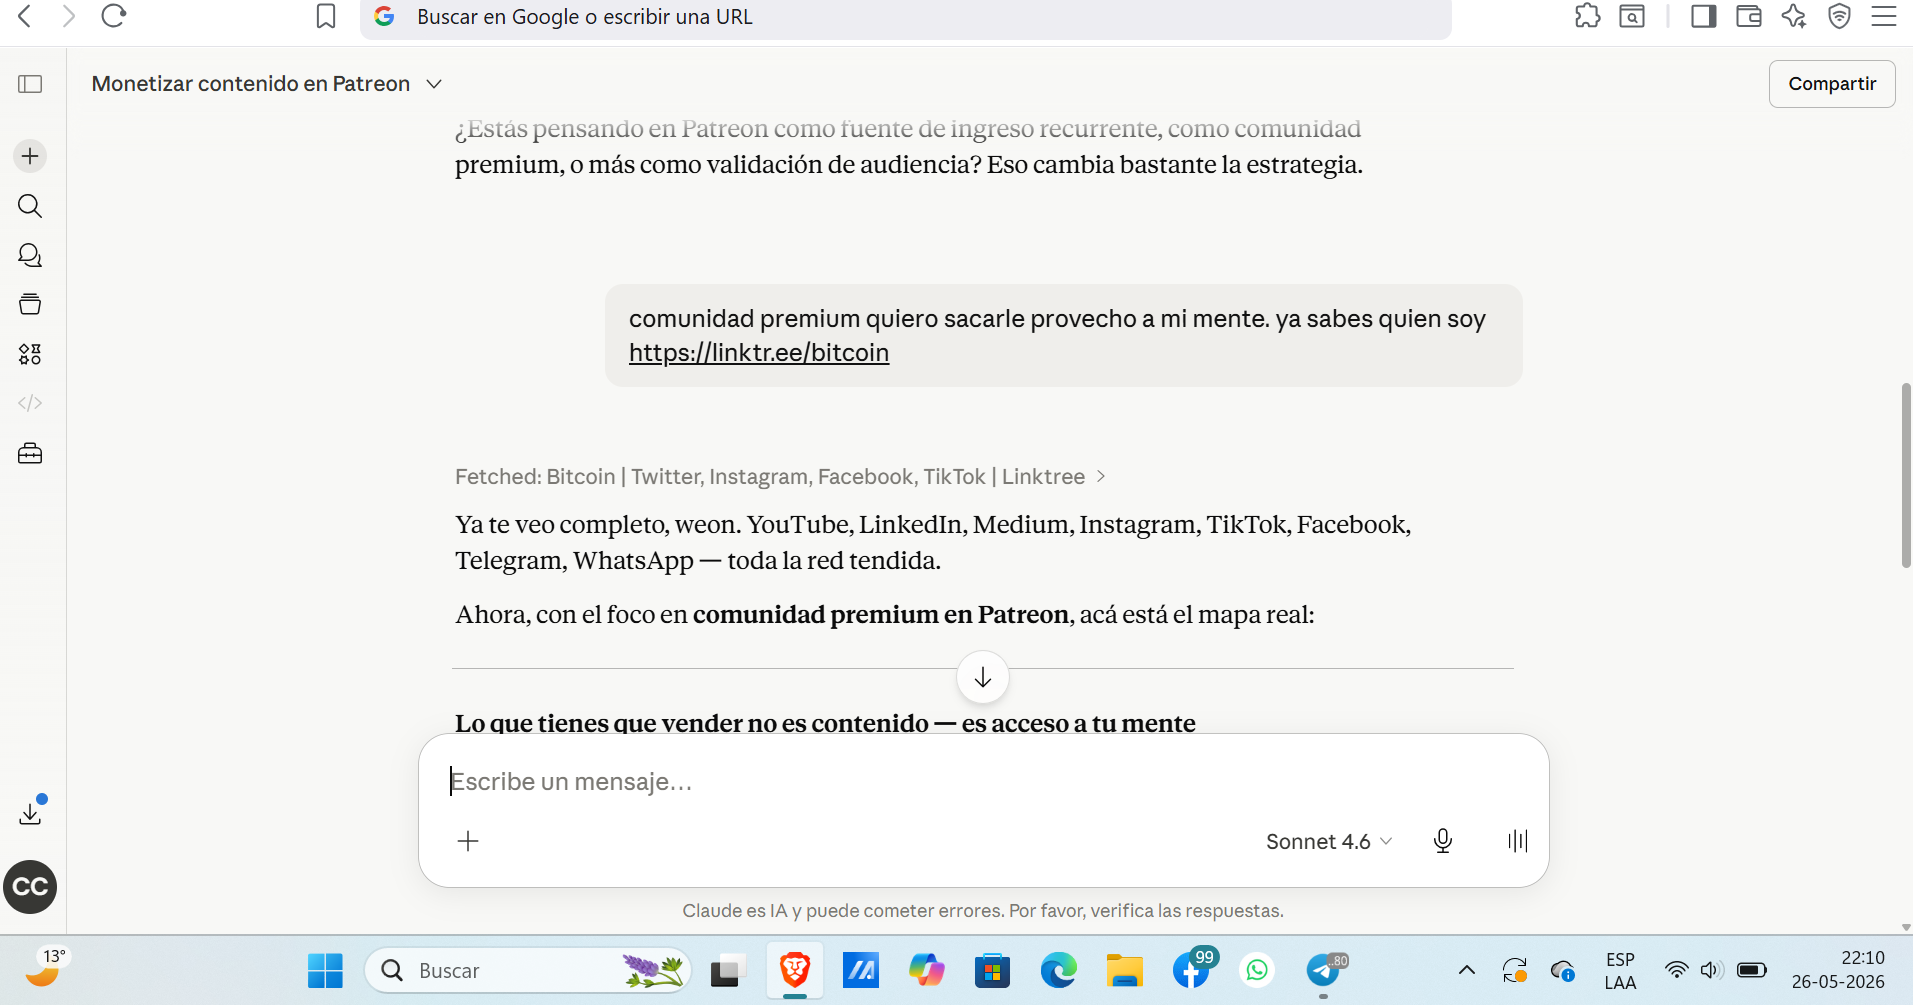Open WhatsApp from taskbar
The height and width of the screenshot is (1005, 1913).
1257,971
